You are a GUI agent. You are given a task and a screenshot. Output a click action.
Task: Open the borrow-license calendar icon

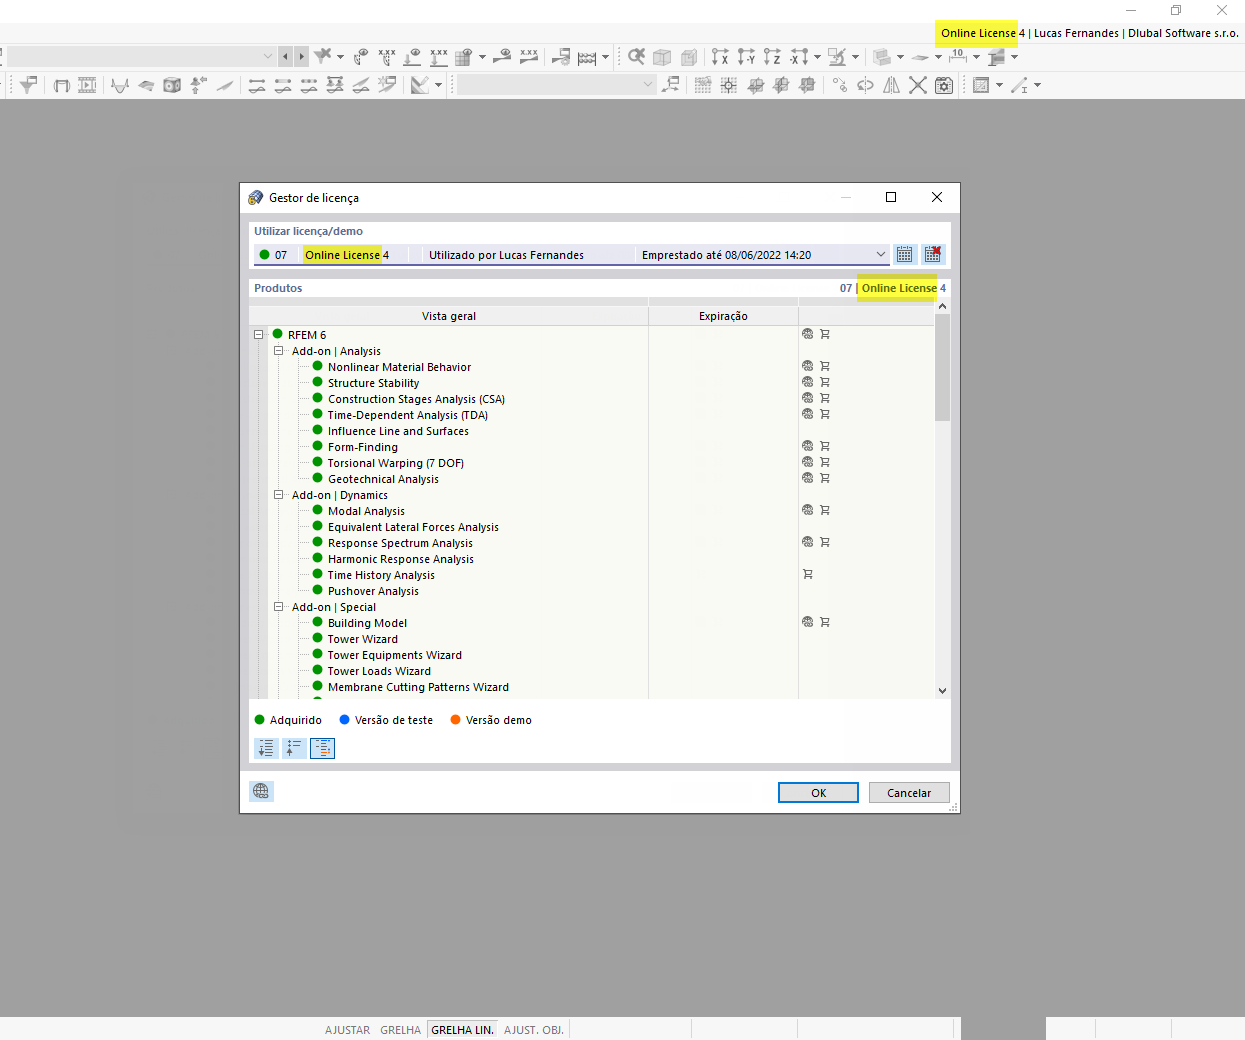point(904,254)
